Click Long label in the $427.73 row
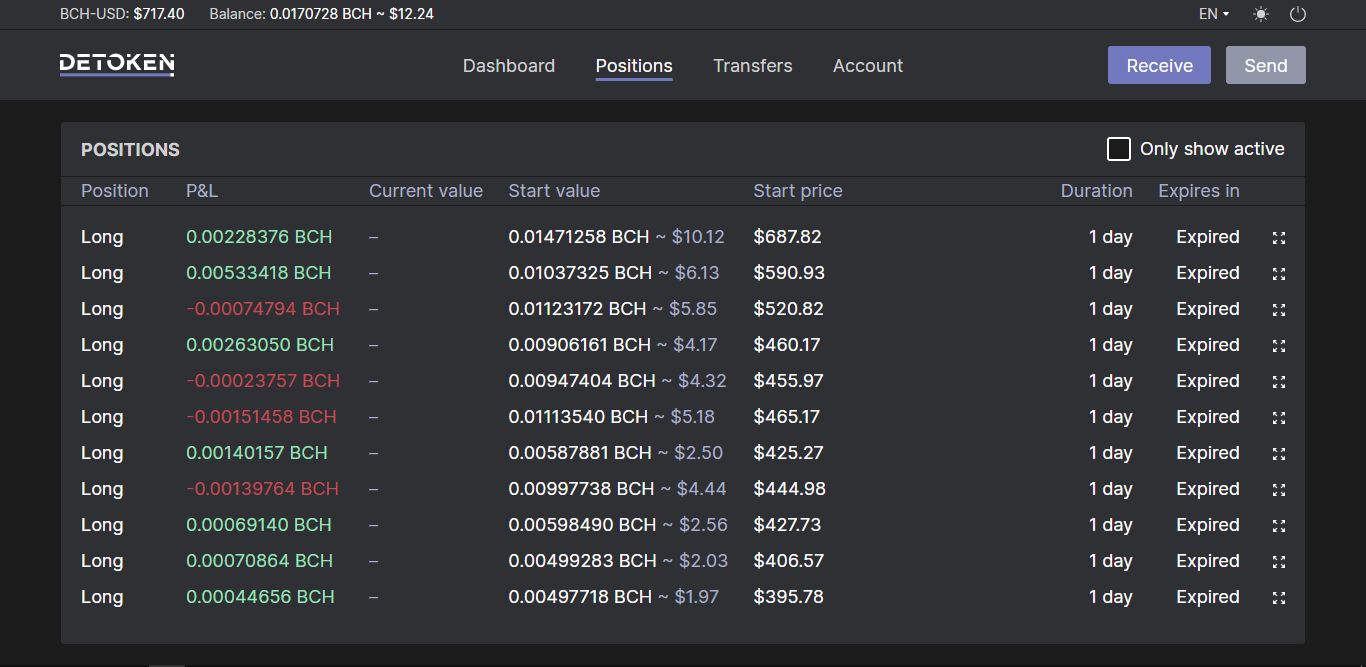 click(102, 525)
